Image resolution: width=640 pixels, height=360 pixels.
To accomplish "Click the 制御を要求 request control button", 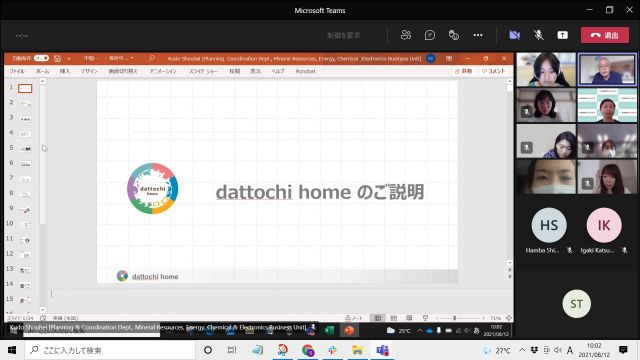I will (x=343, y=36).
